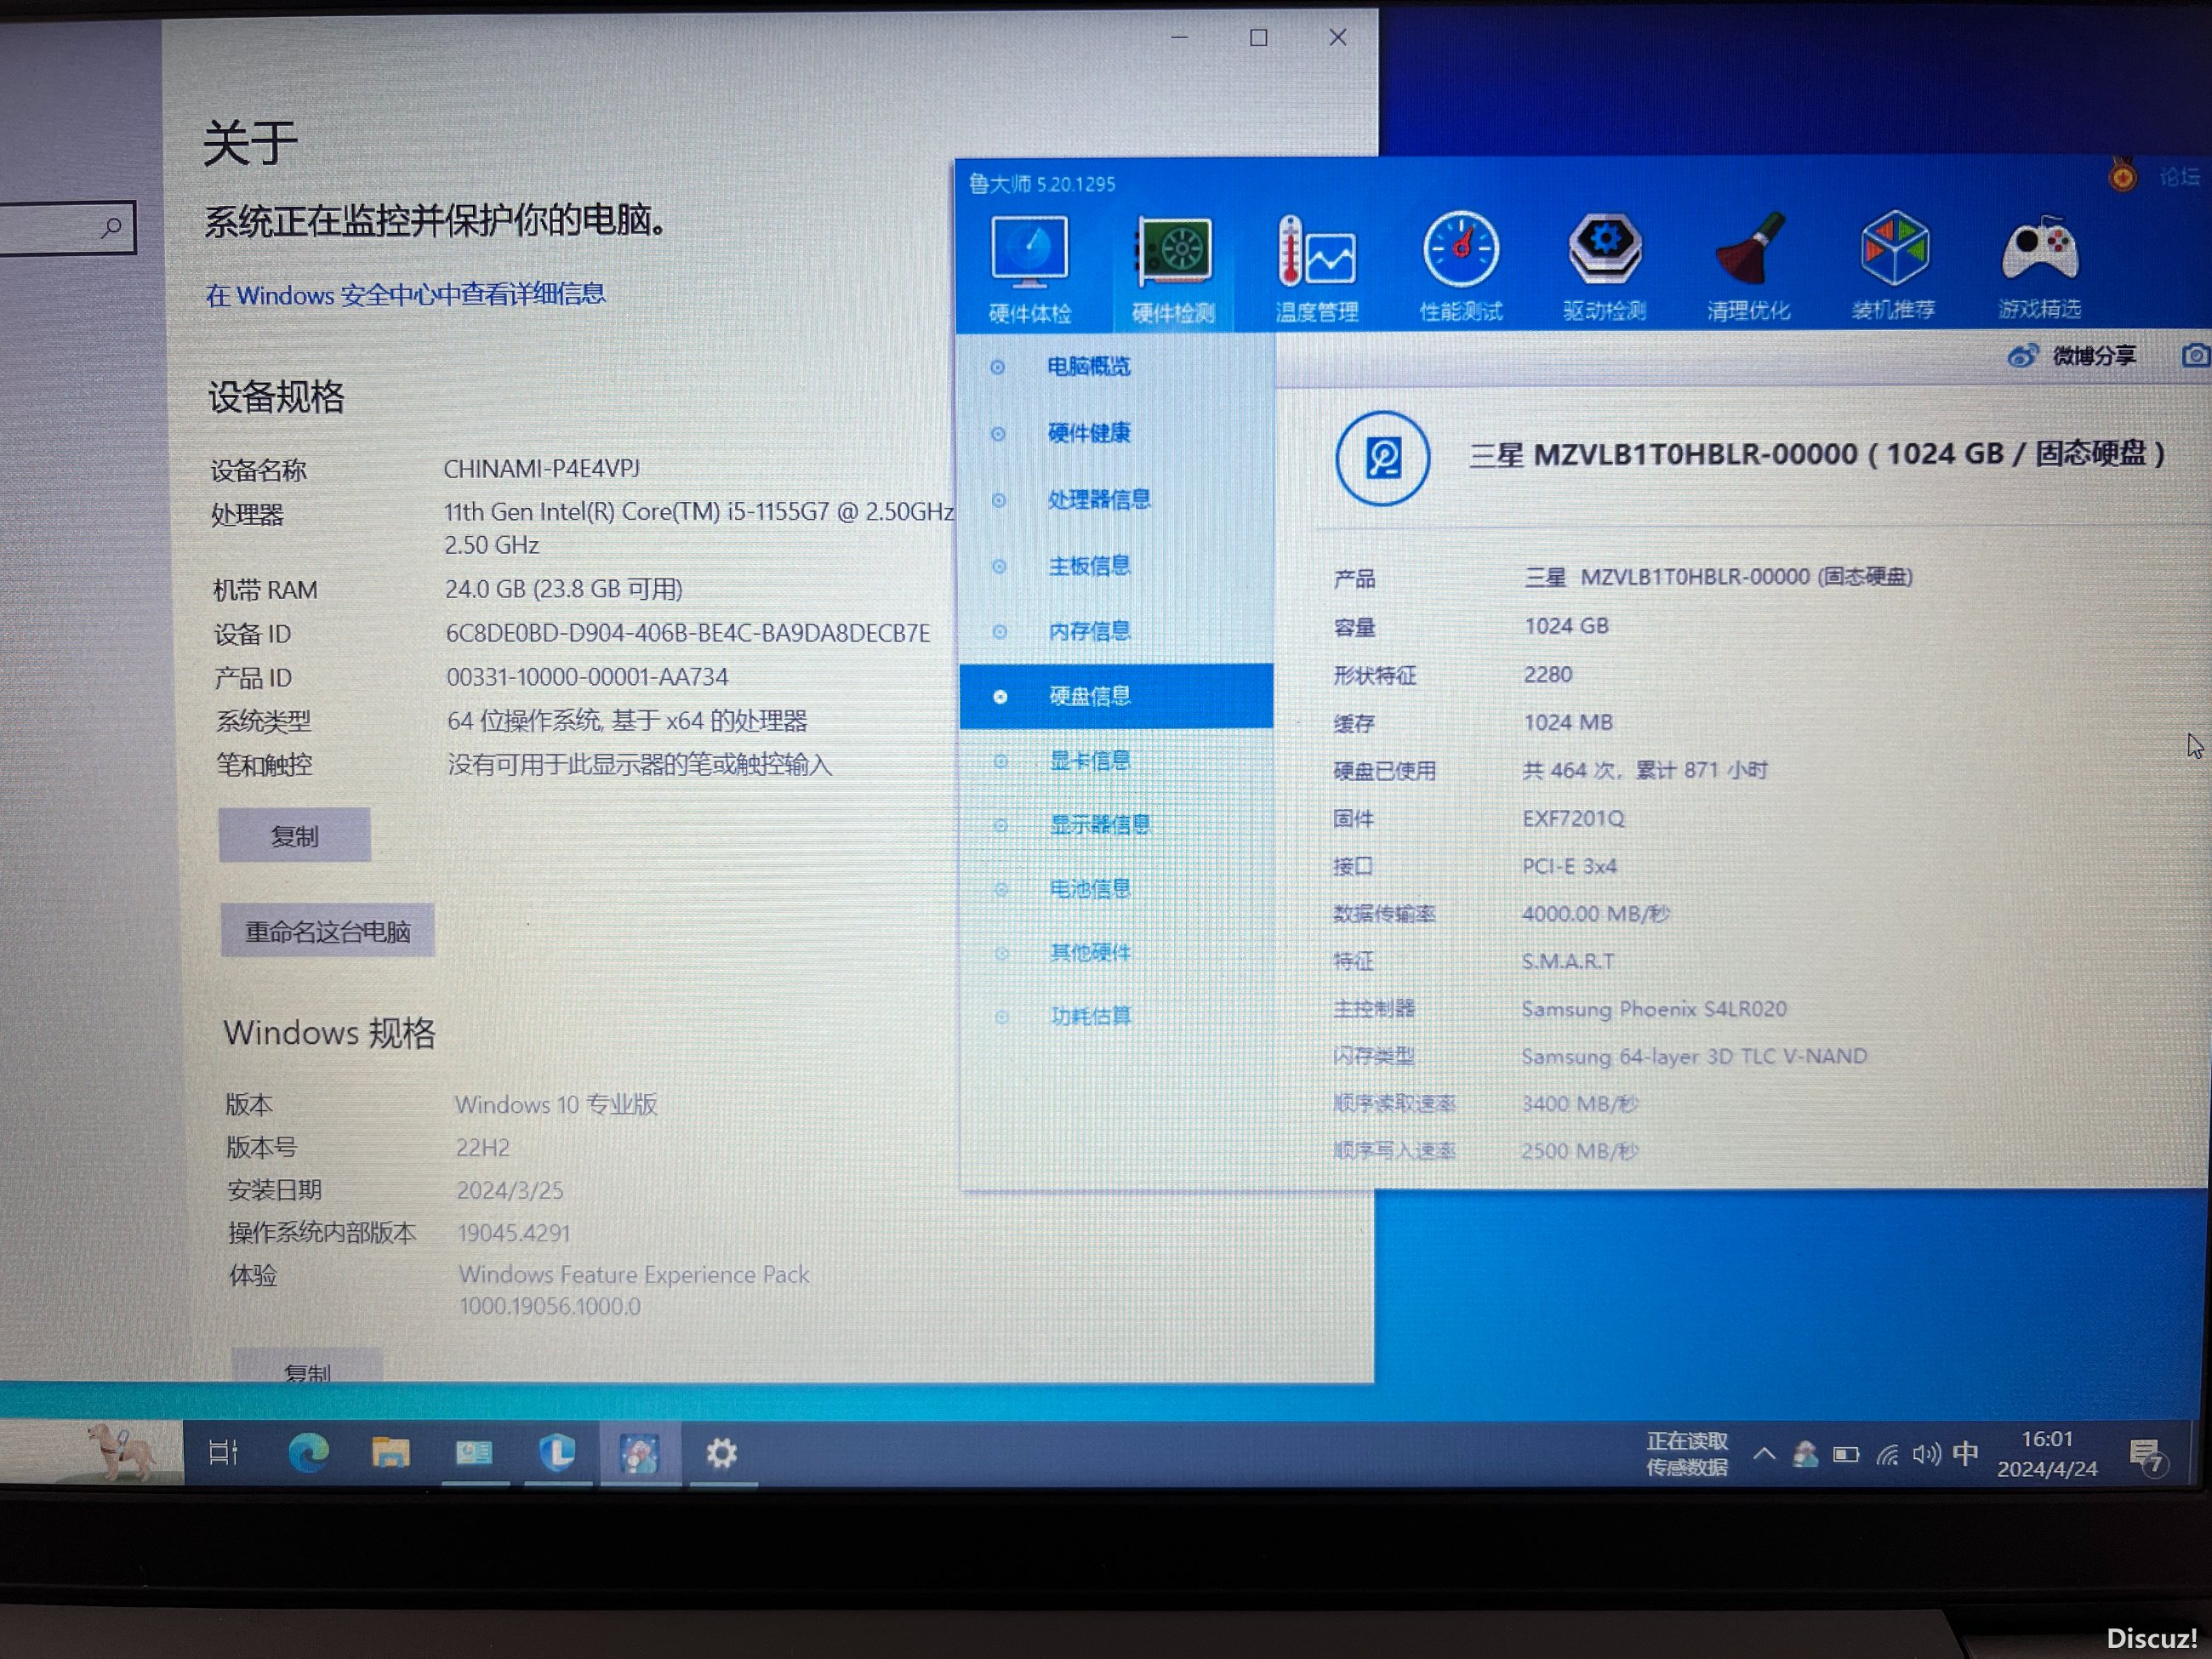Click the taskbar icon right of File Explorer
Screen dimensions: 2212x1659
pyautogui.click(x=474, y=1452)
